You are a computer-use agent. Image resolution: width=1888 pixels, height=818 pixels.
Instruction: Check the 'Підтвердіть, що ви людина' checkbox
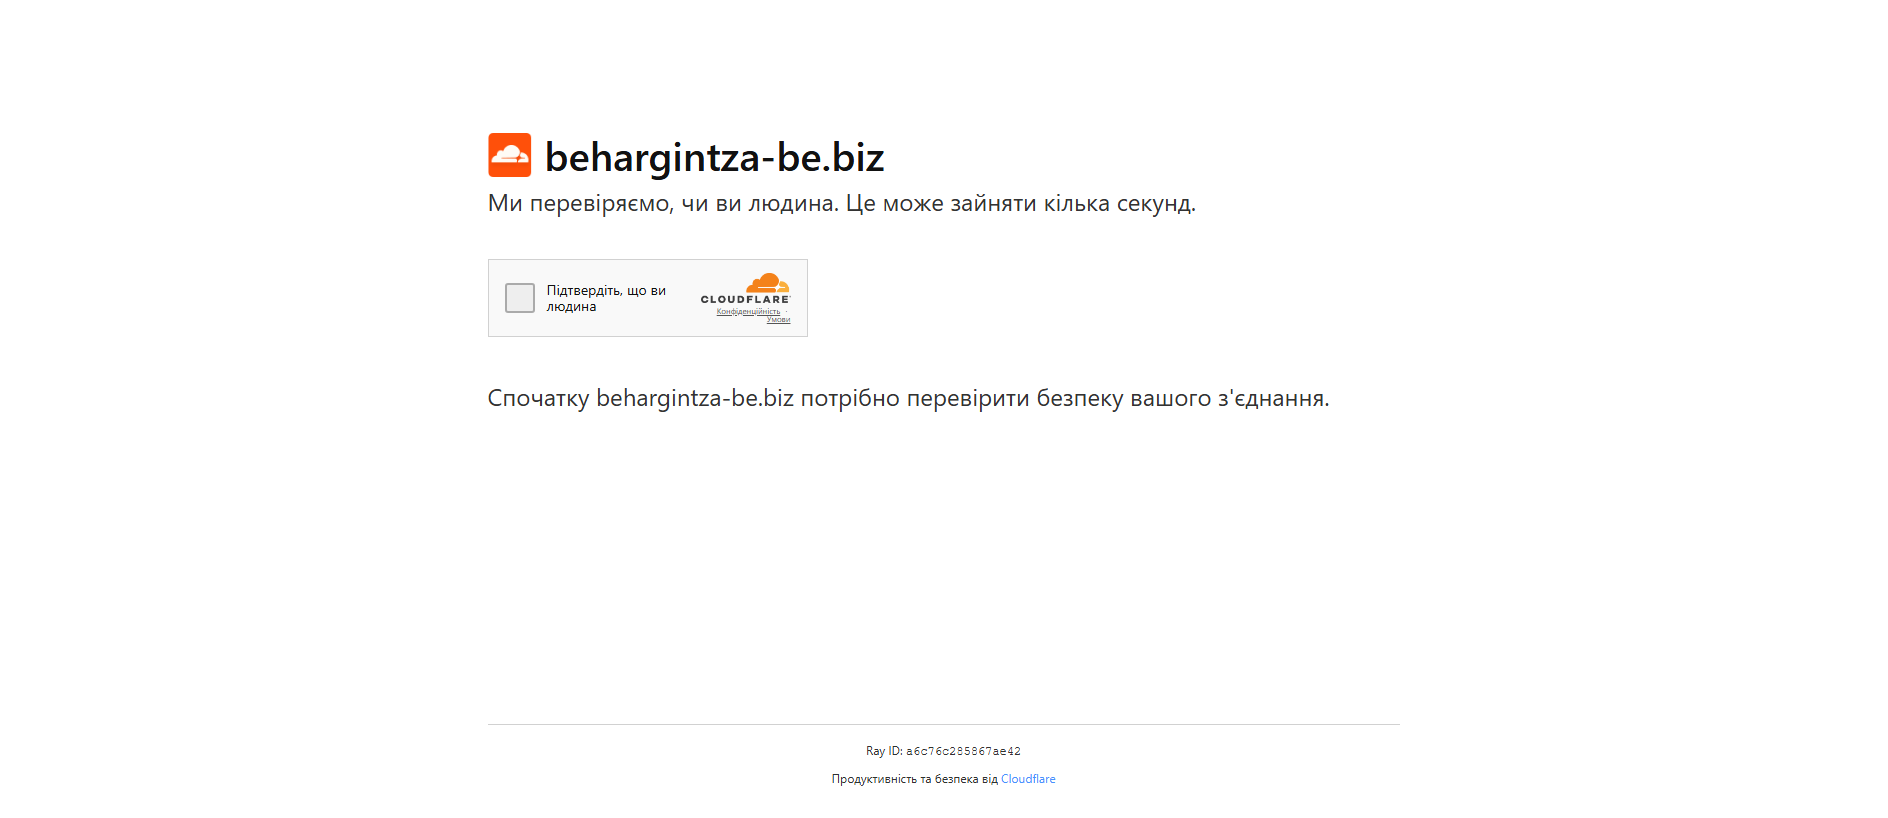(520, 298)
